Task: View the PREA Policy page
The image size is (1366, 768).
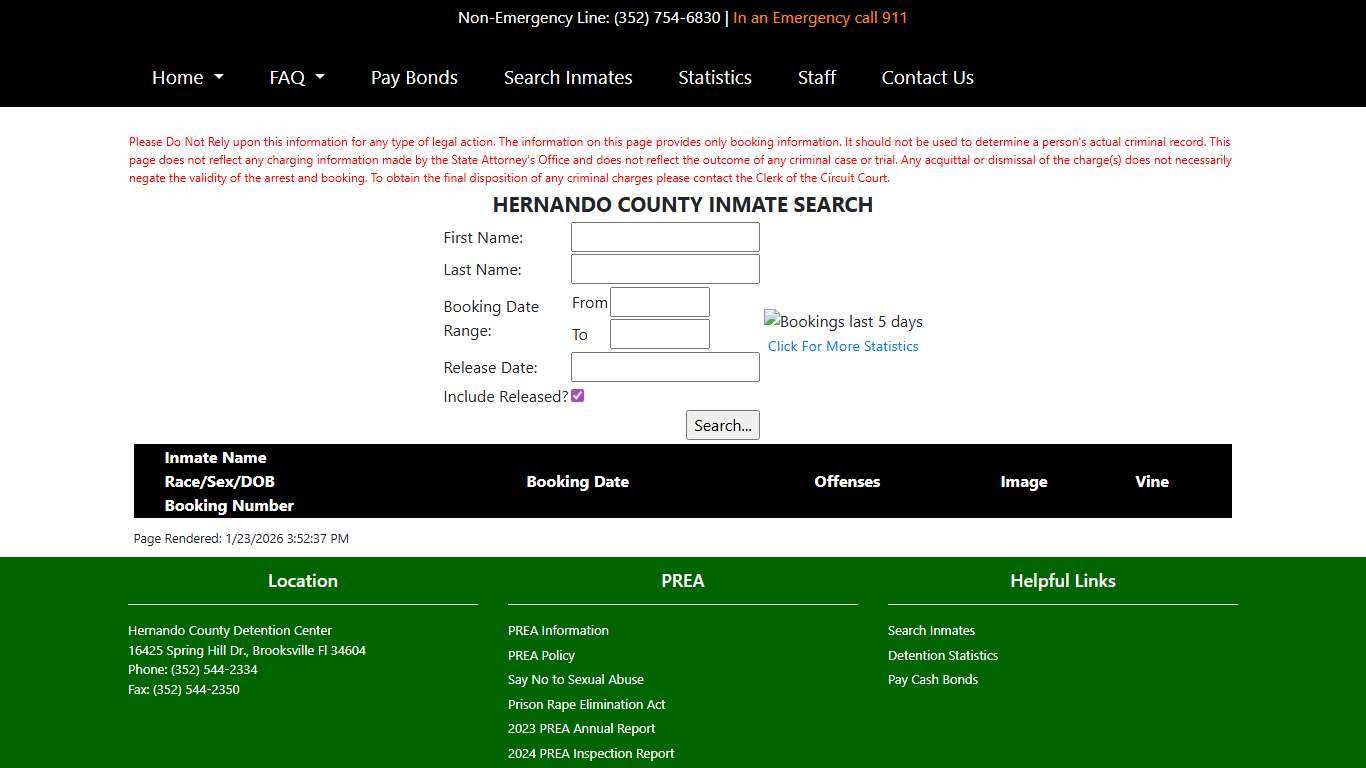Action: (541, 655)
